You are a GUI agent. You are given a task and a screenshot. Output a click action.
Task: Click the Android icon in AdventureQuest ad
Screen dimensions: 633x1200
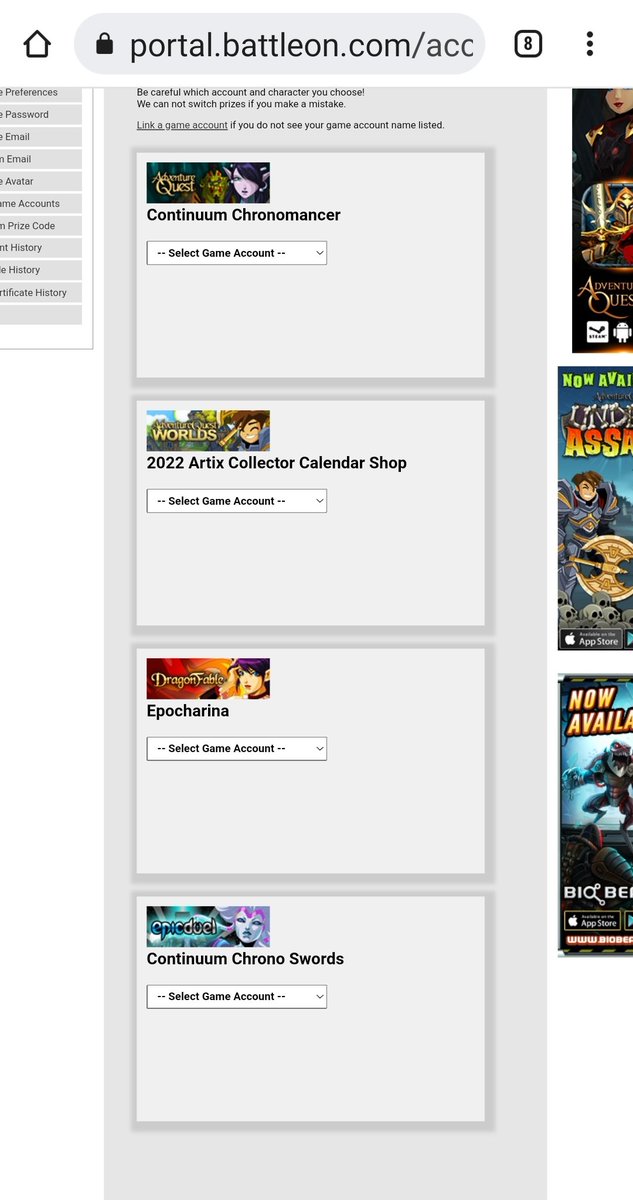click(623, 333)
